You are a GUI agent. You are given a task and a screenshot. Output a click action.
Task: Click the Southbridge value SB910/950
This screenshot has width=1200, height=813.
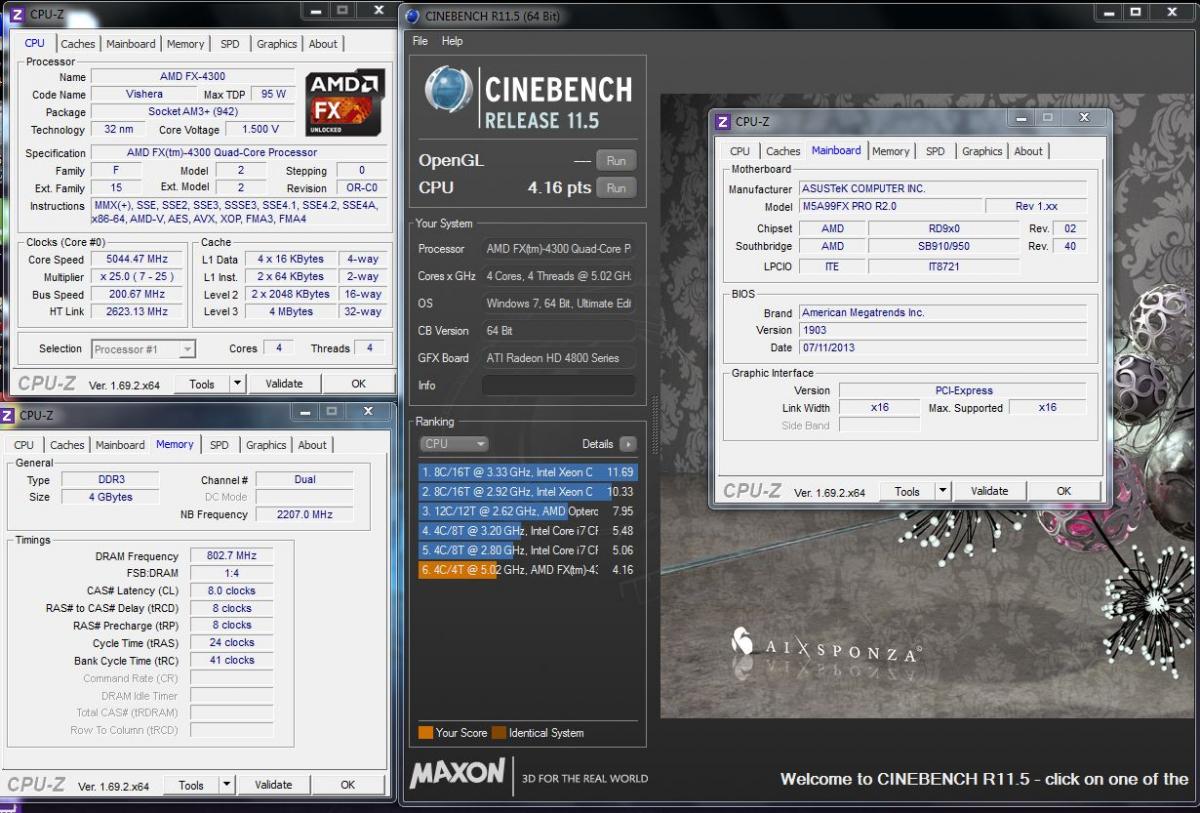point(943,247)
